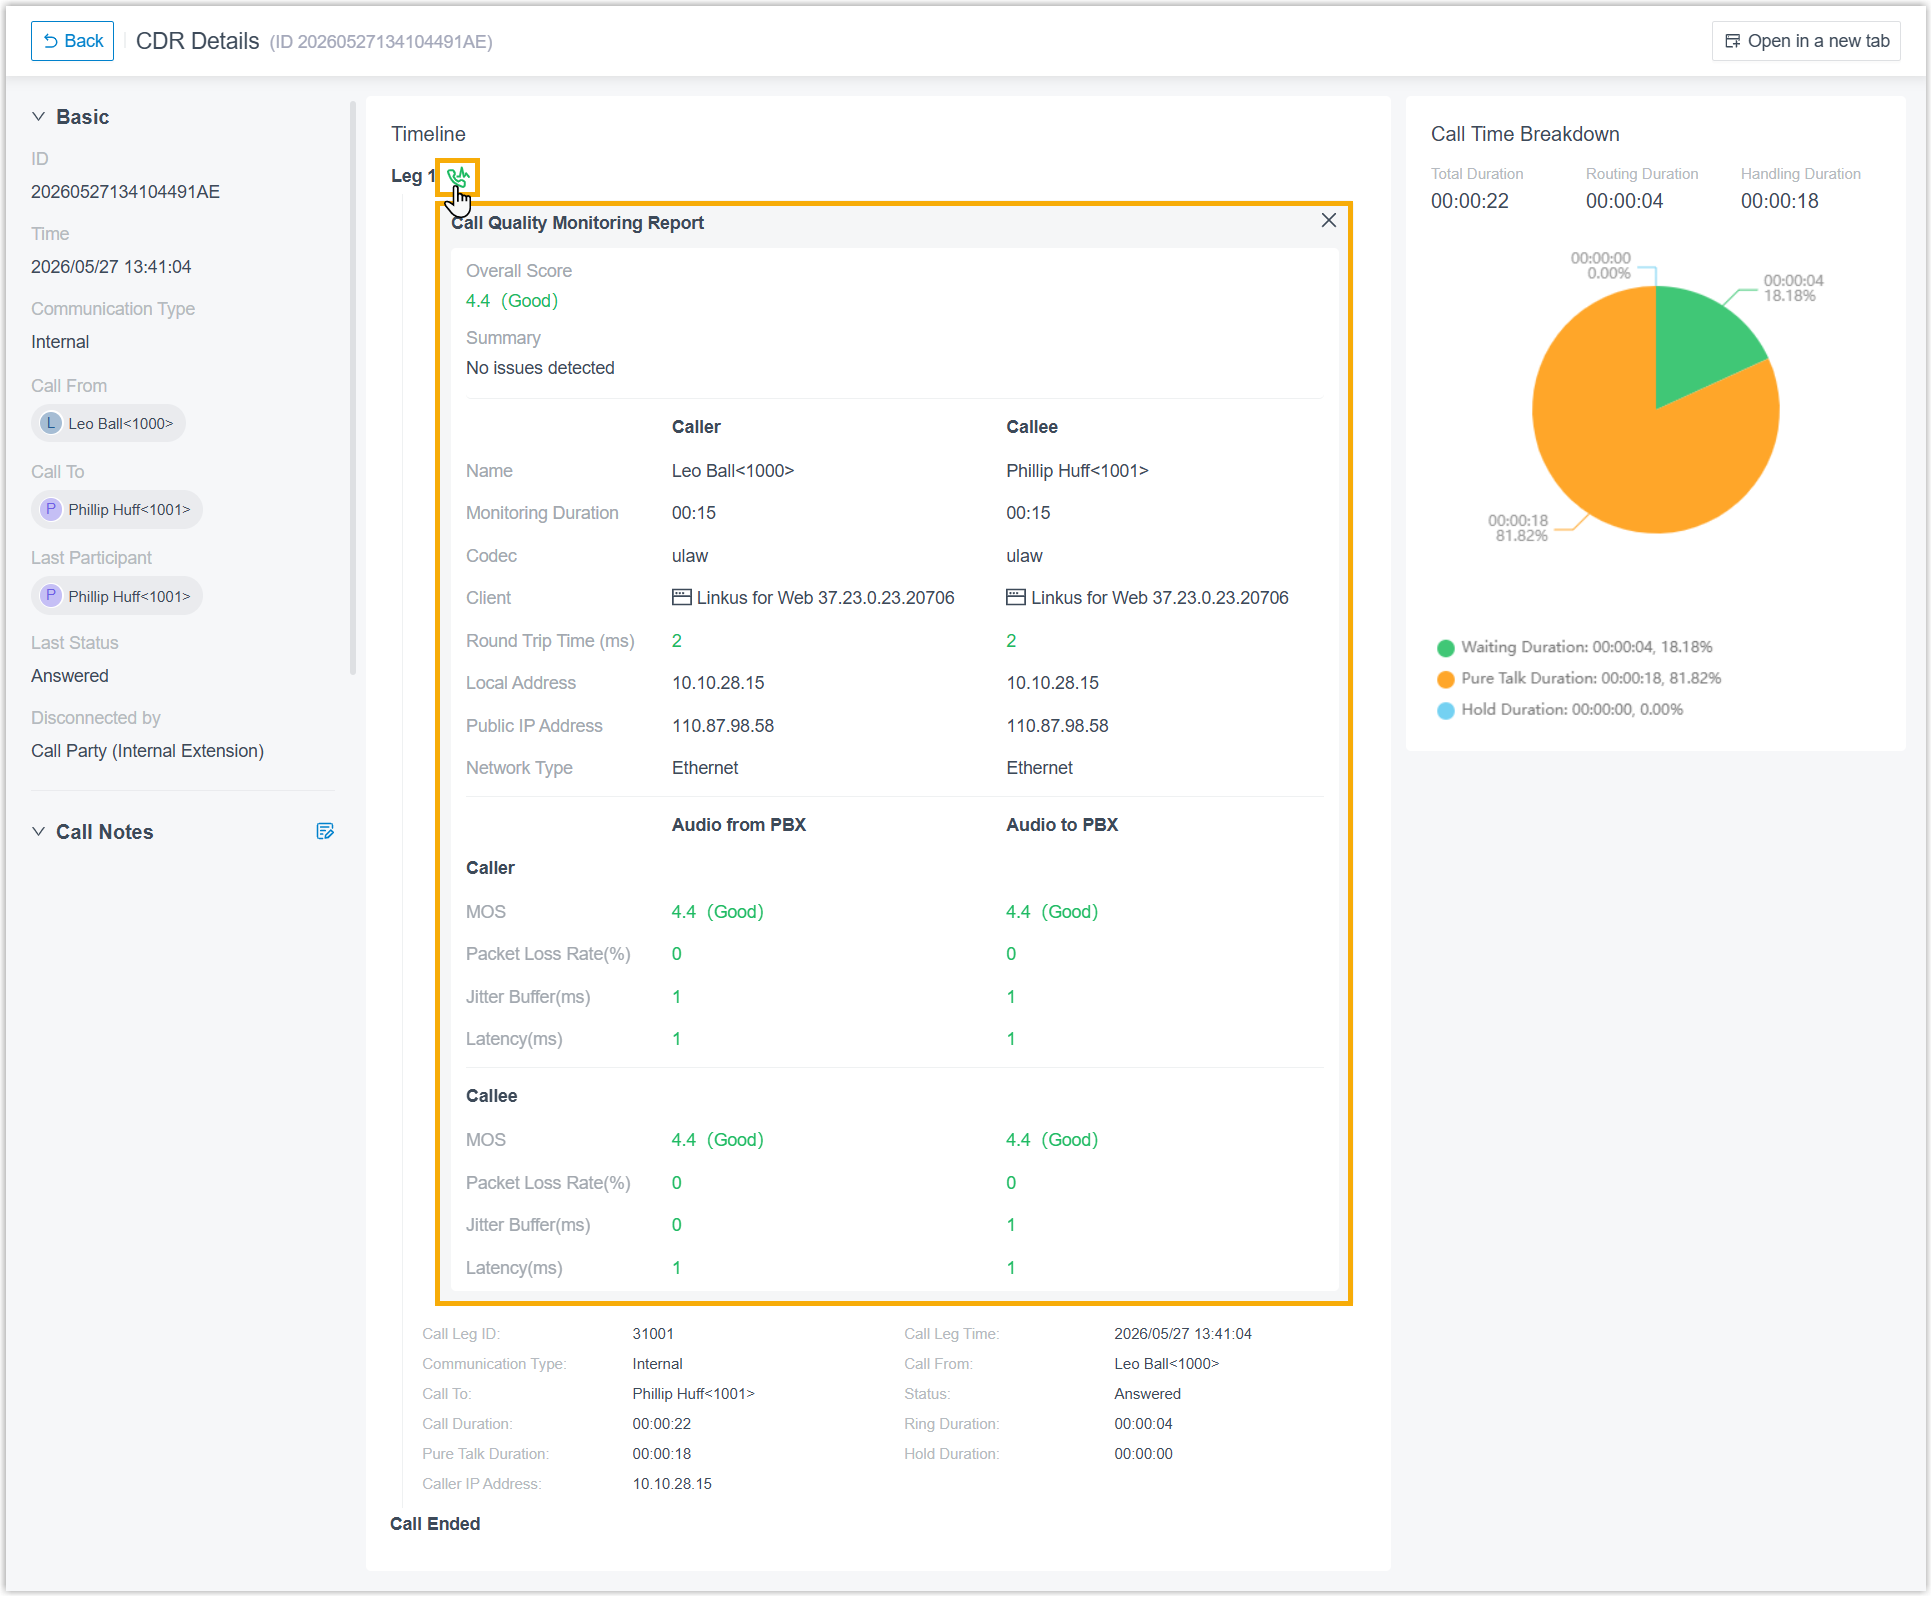Click the call quality icon next to Leg 1

click(x=458, y=177)
